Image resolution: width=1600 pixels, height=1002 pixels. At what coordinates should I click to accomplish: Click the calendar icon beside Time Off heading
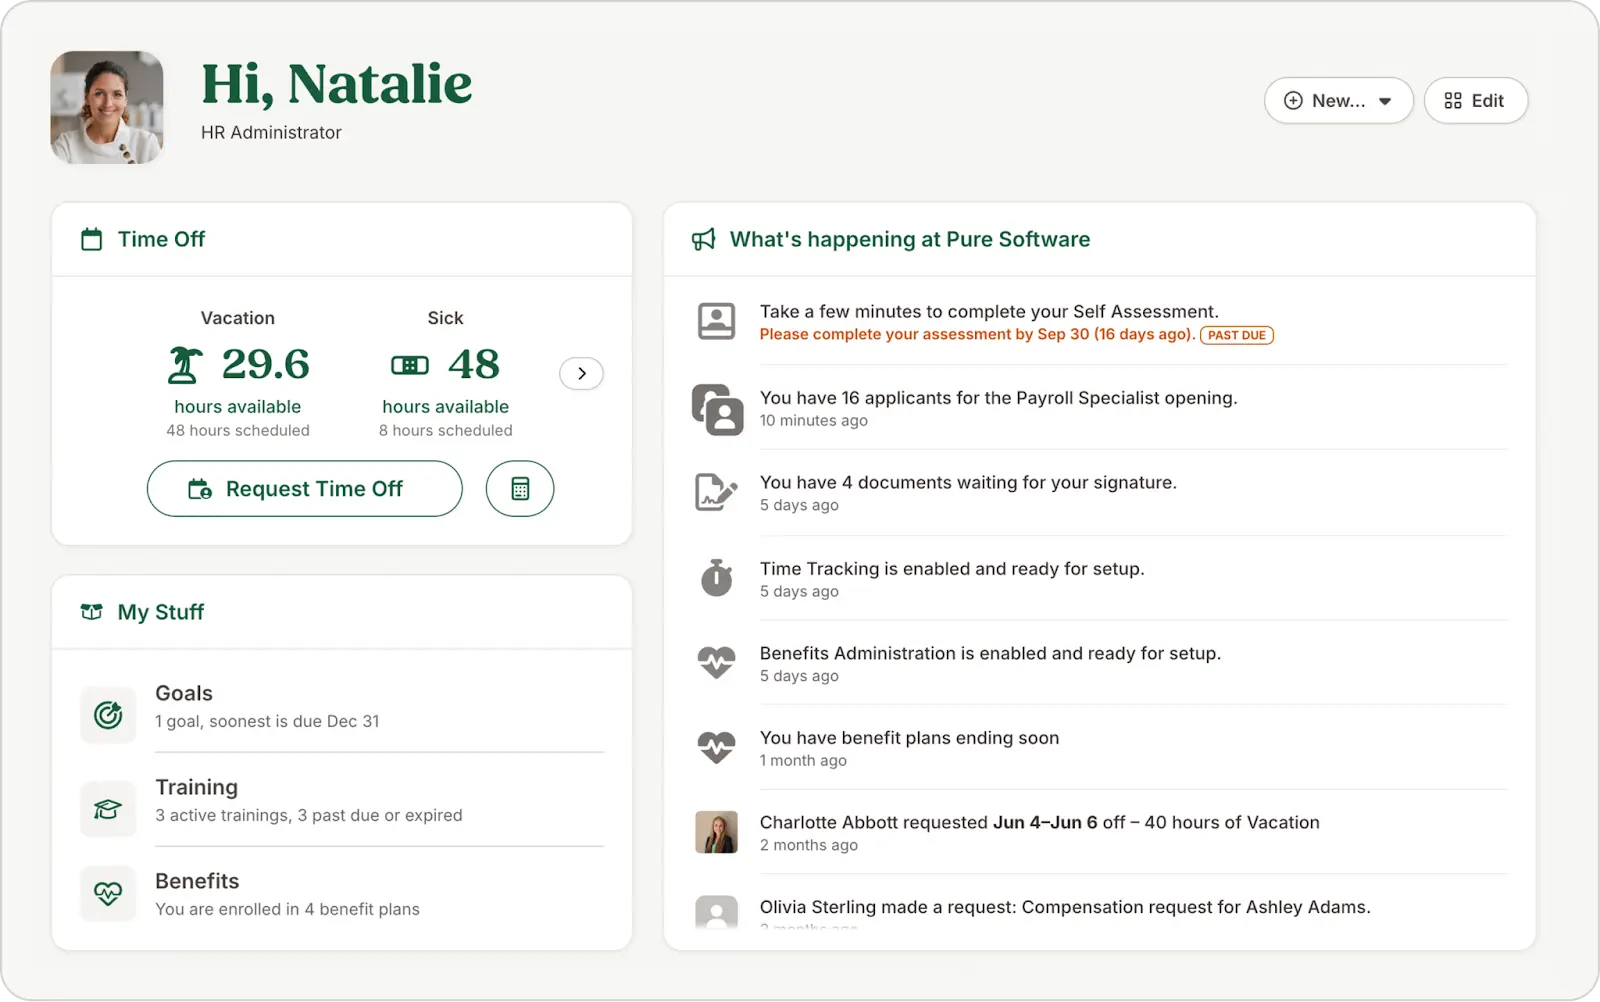click(91, 239)
